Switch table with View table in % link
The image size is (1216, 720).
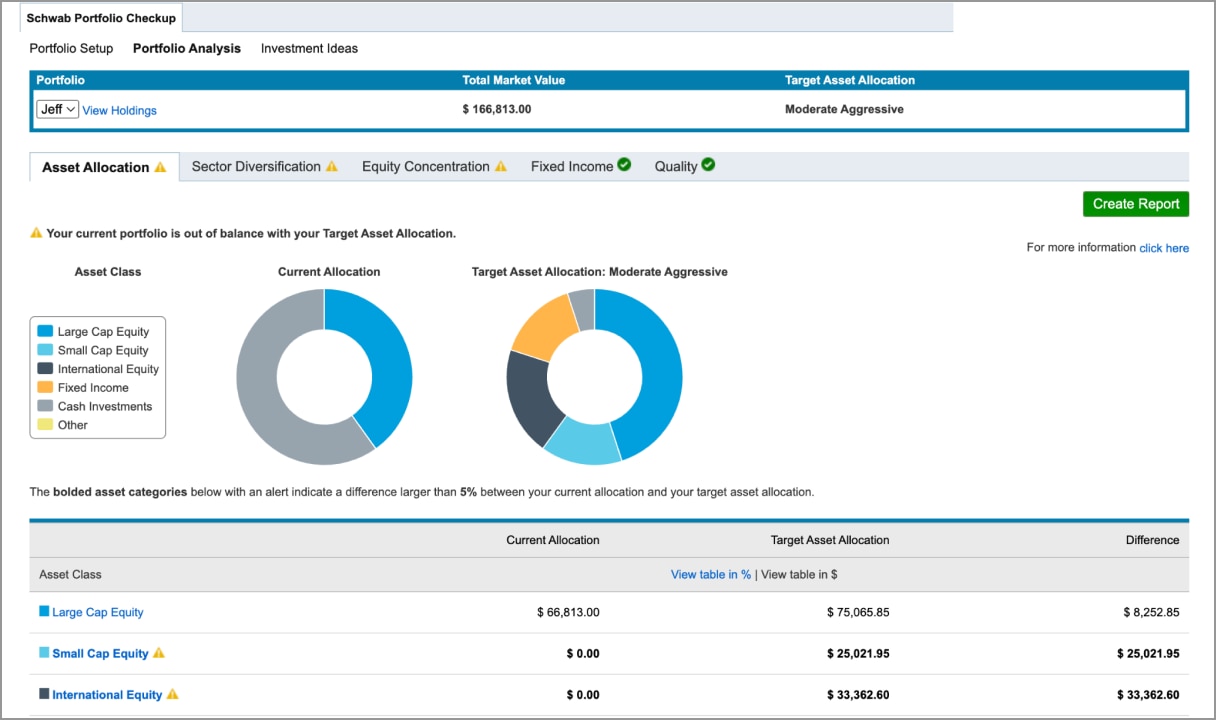pyautogui.click(x=710, y=574)
